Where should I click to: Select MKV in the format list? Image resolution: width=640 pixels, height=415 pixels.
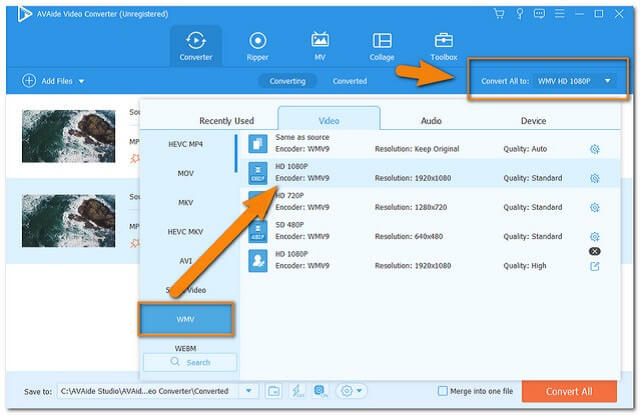pyautogui.click(x=186, y=202)
